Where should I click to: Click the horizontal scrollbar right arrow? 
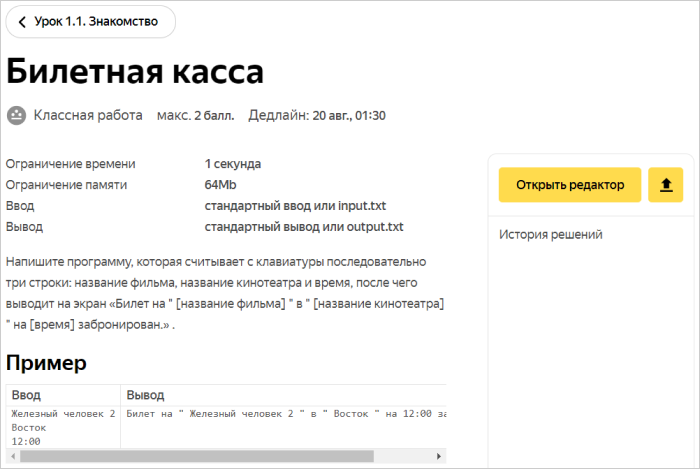coord(439,456)
